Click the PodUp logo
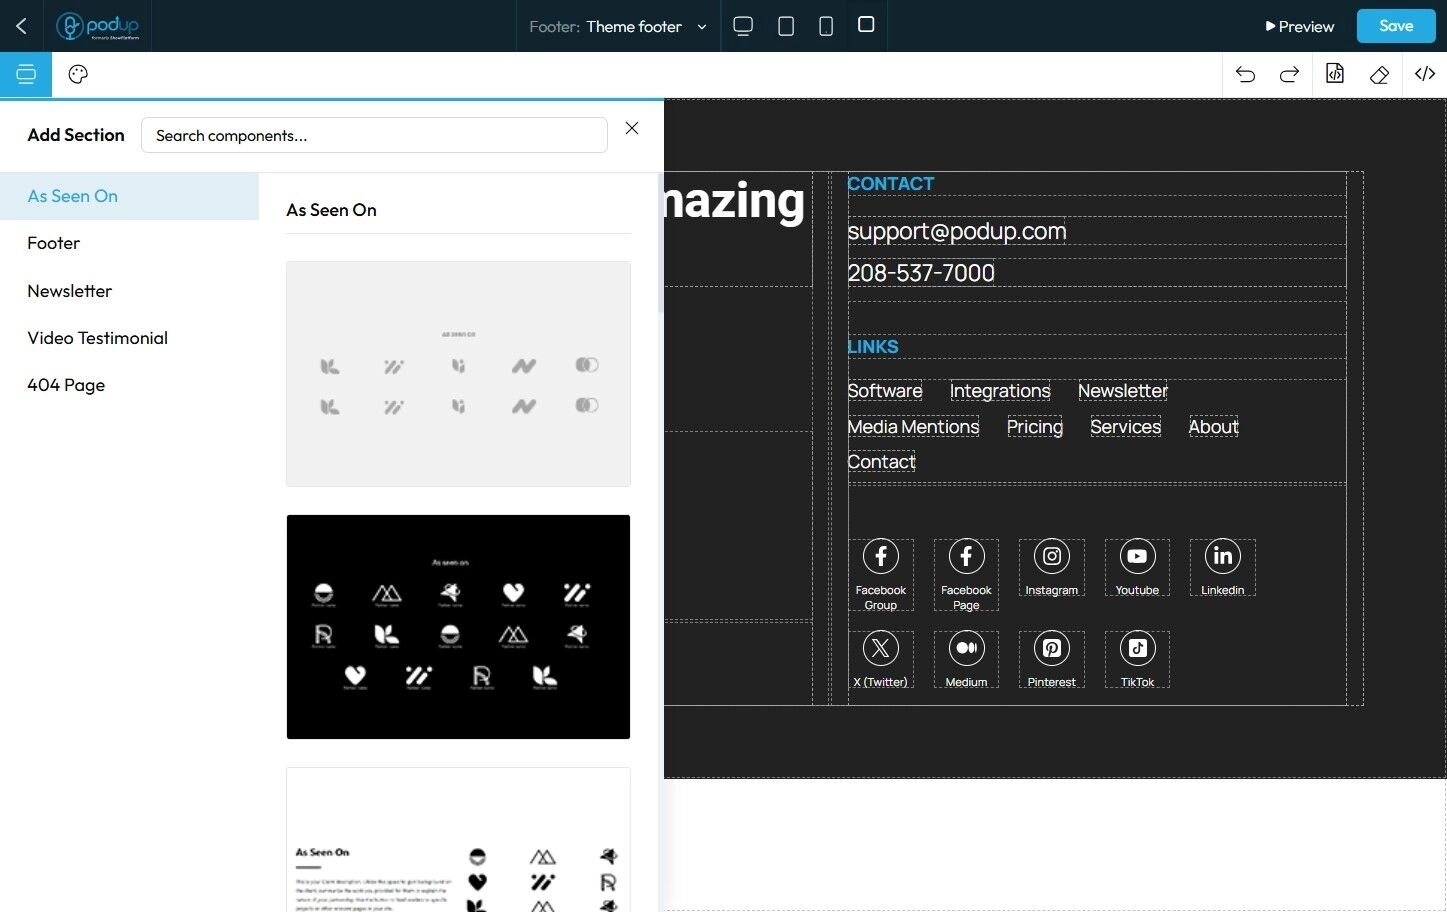The height and width of the screenshot is (912, 1447). (x=98, y=26)
